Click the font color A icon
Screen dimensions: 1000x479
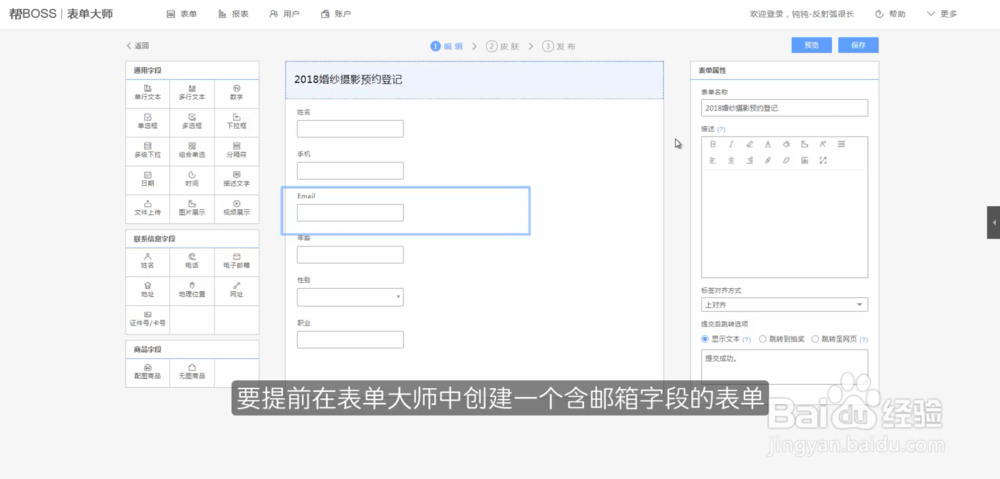coord(768,144)
